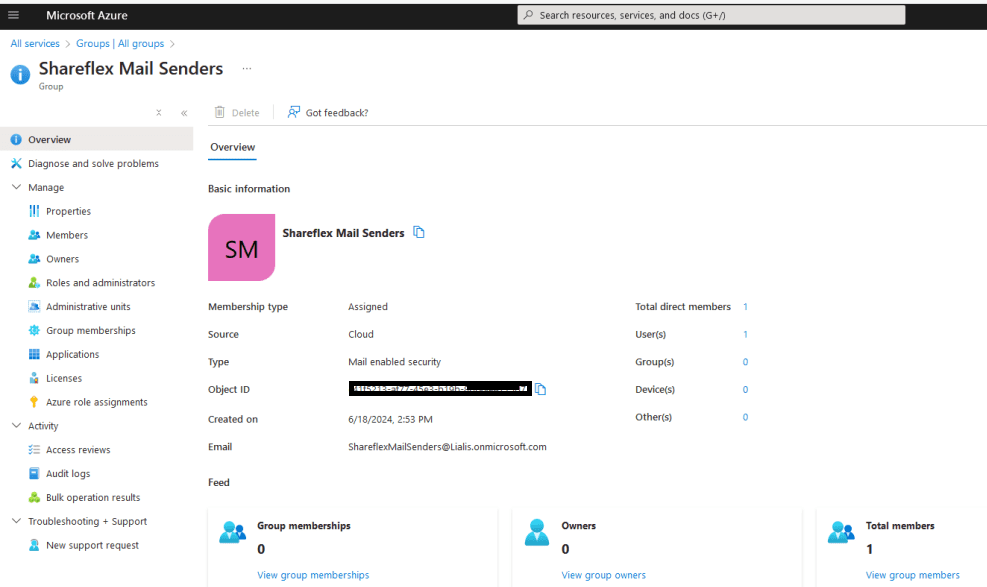
Task: Click the Administrative units icon
Action: tap(34, 307)
